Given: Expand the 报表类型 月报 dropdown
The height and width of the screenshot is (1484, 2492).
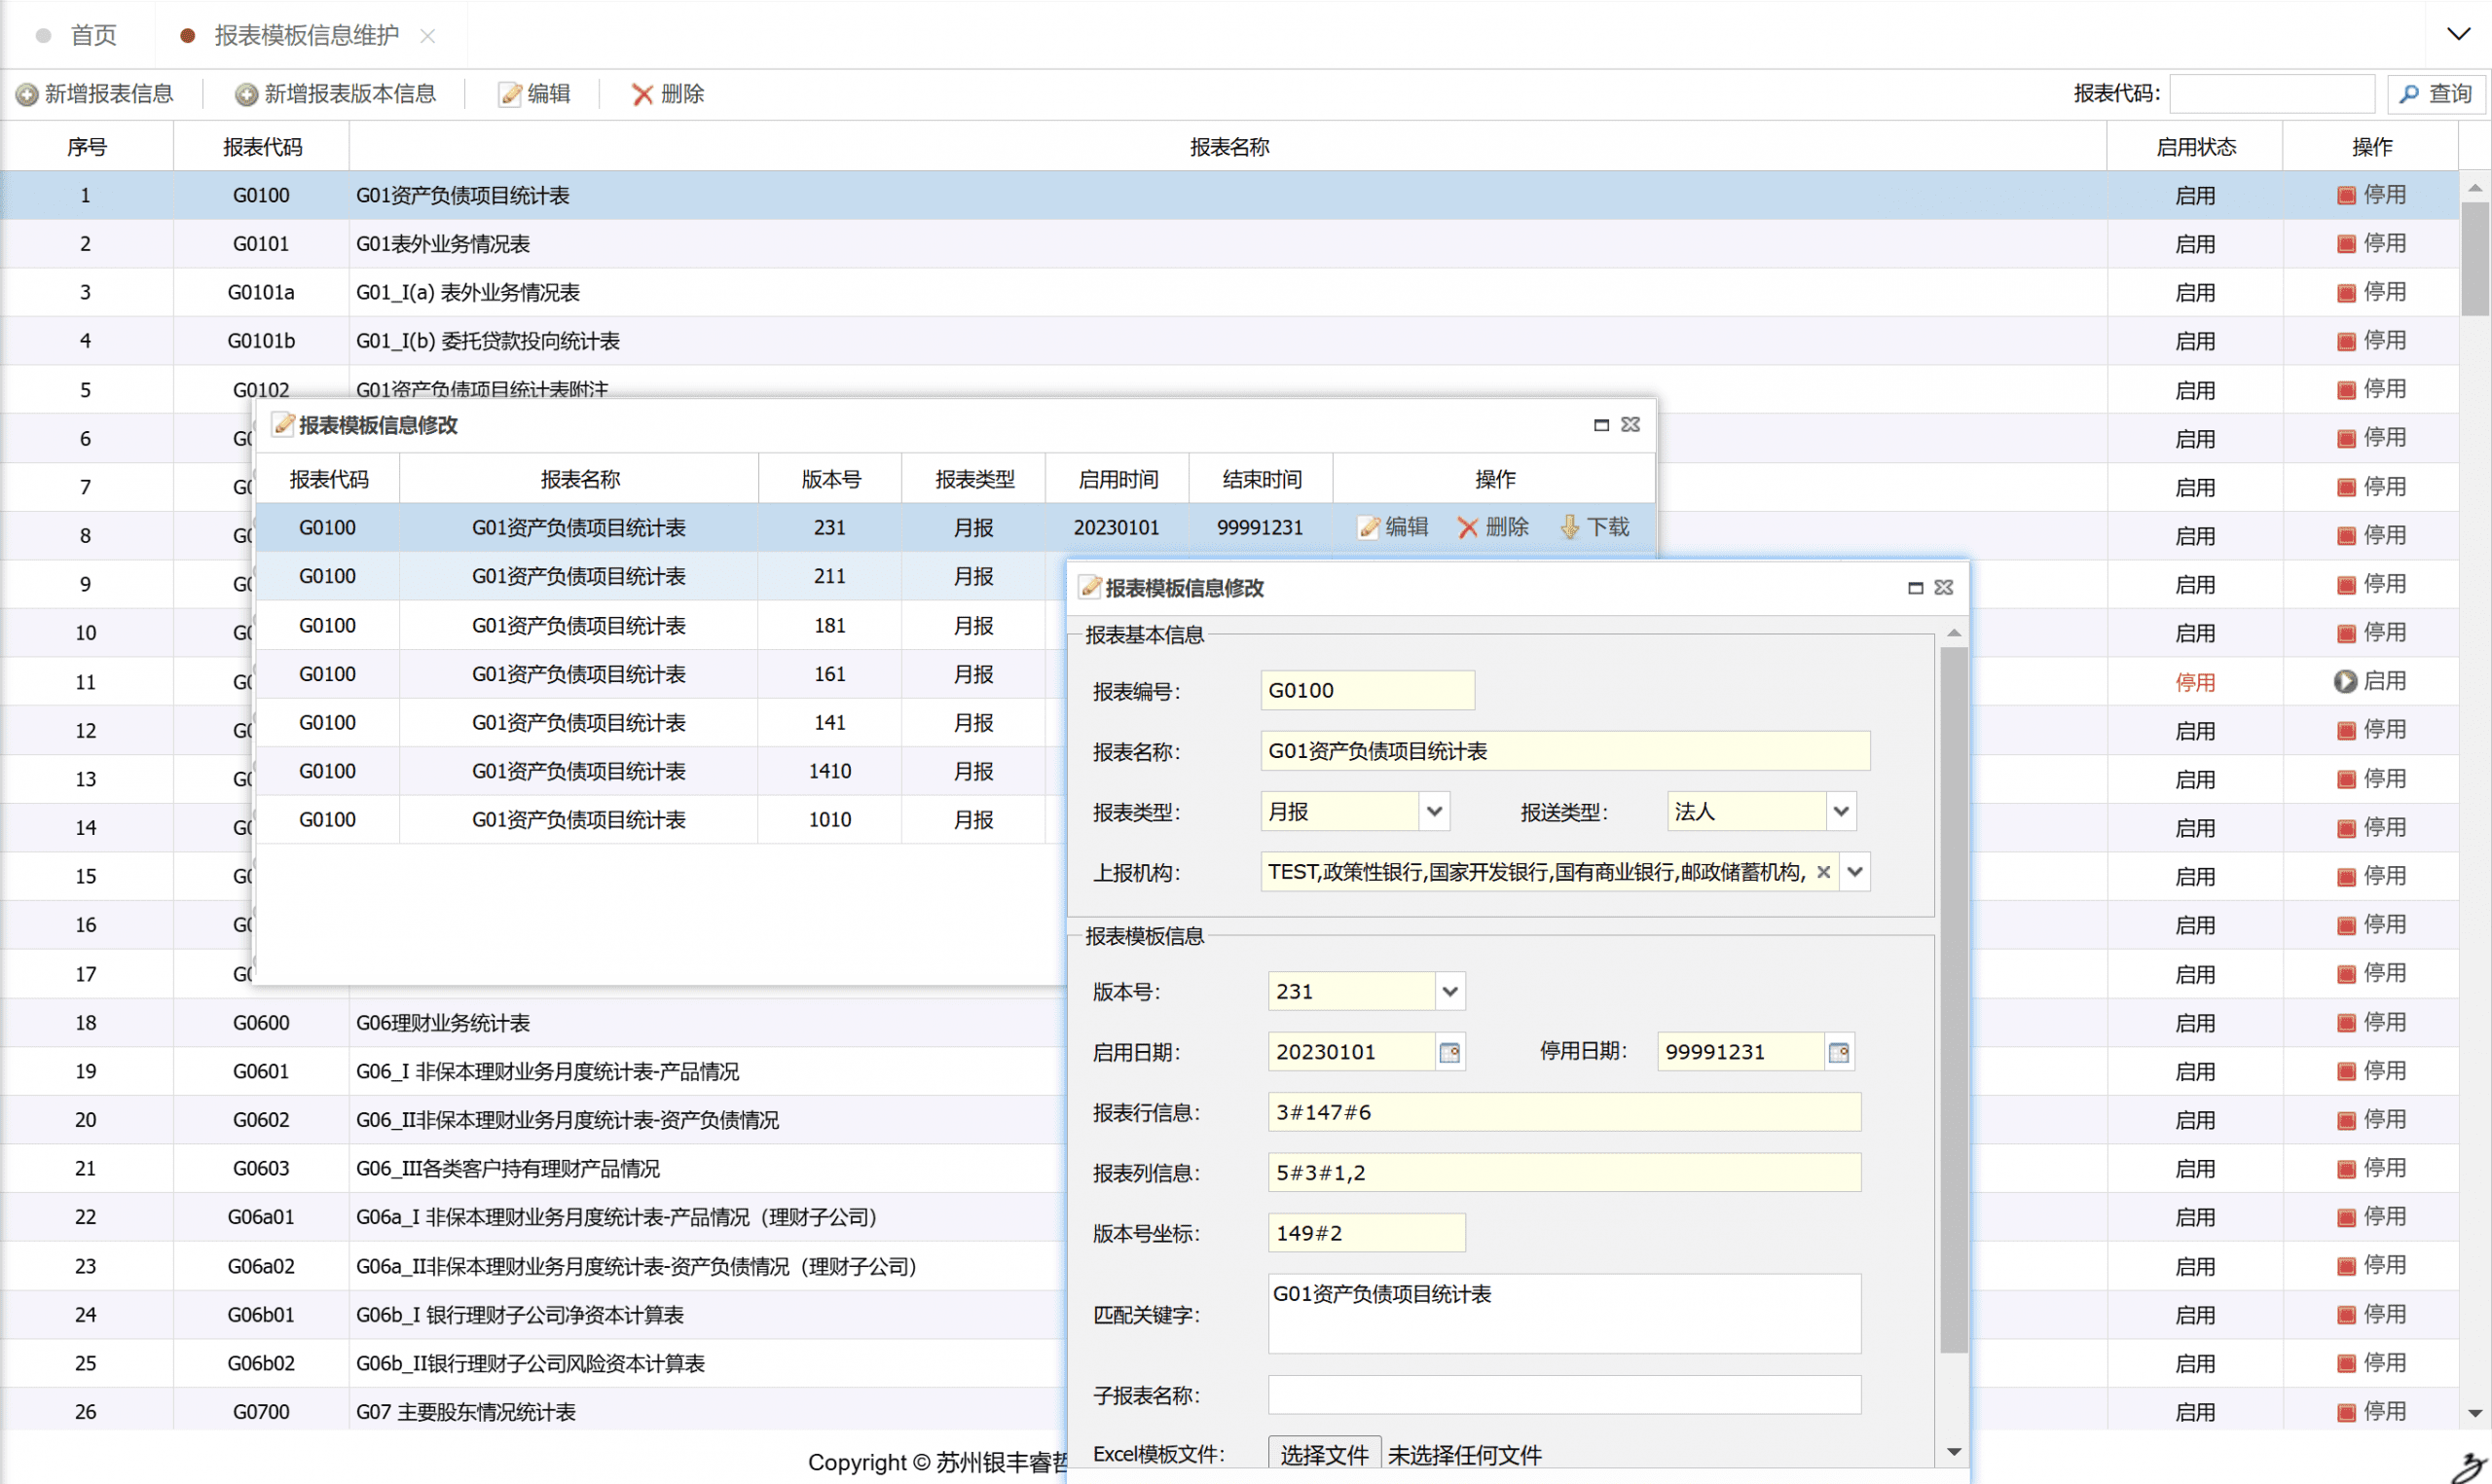Looking at the screenshot, I should (1434, 811).
